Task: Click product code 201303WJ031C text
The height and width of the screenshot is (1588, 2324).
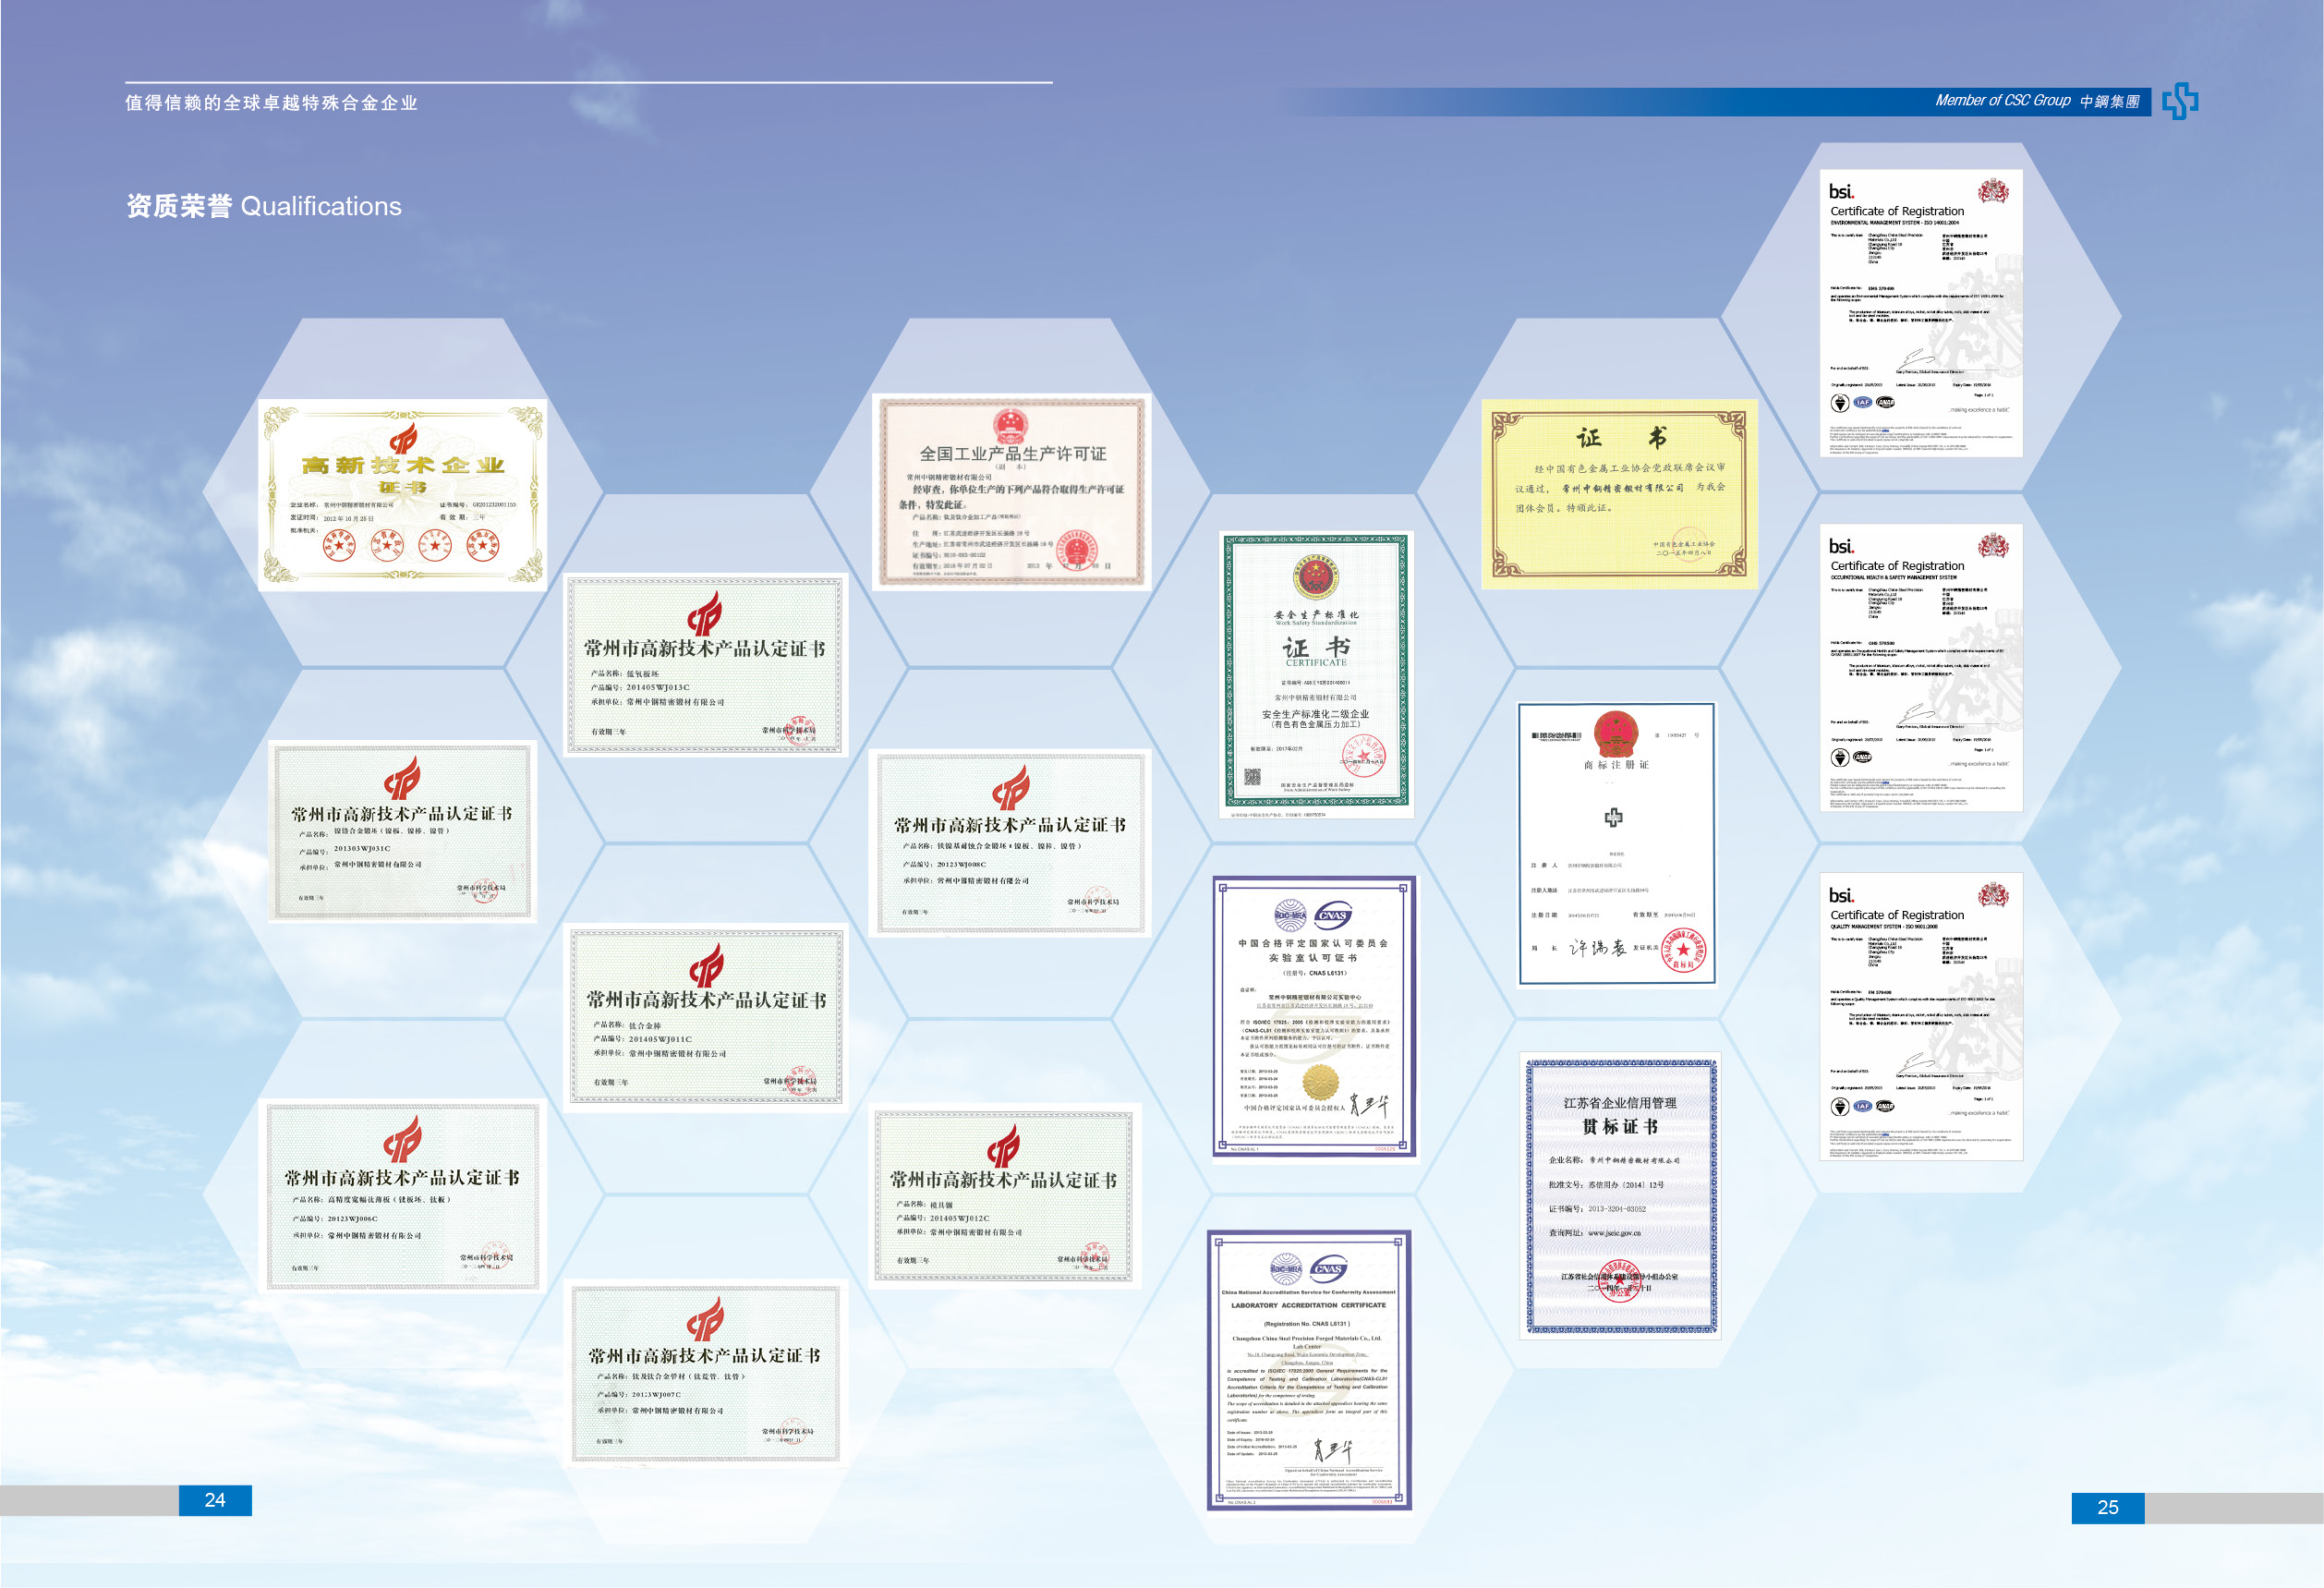Action: pos(362,848)
